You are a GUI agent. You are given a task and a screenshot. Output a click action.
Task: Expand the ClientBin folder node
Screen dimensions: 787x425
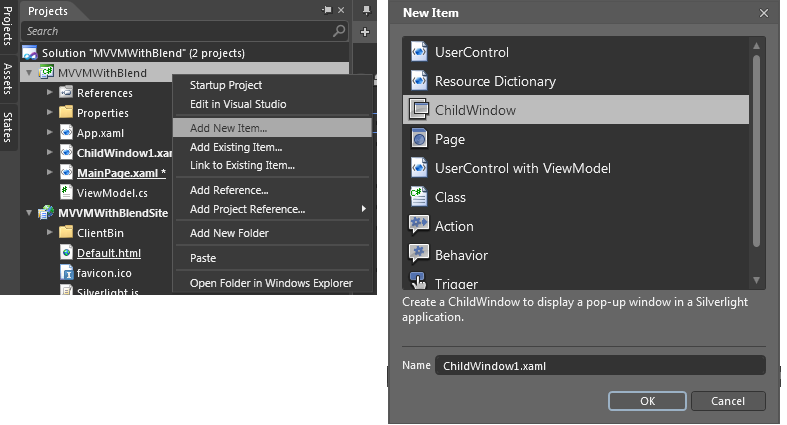coord(49,232)
